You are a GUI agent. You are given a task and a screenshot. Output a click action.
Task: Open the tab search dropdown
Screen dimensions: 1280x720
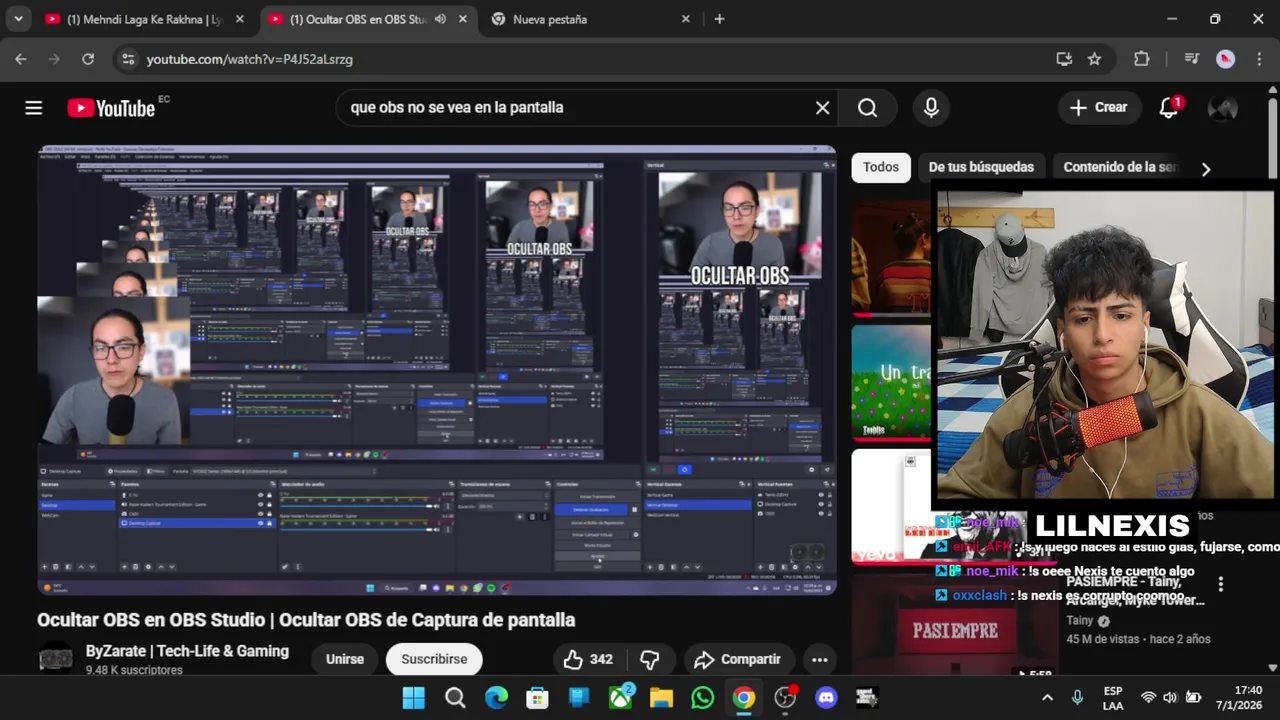18,19
